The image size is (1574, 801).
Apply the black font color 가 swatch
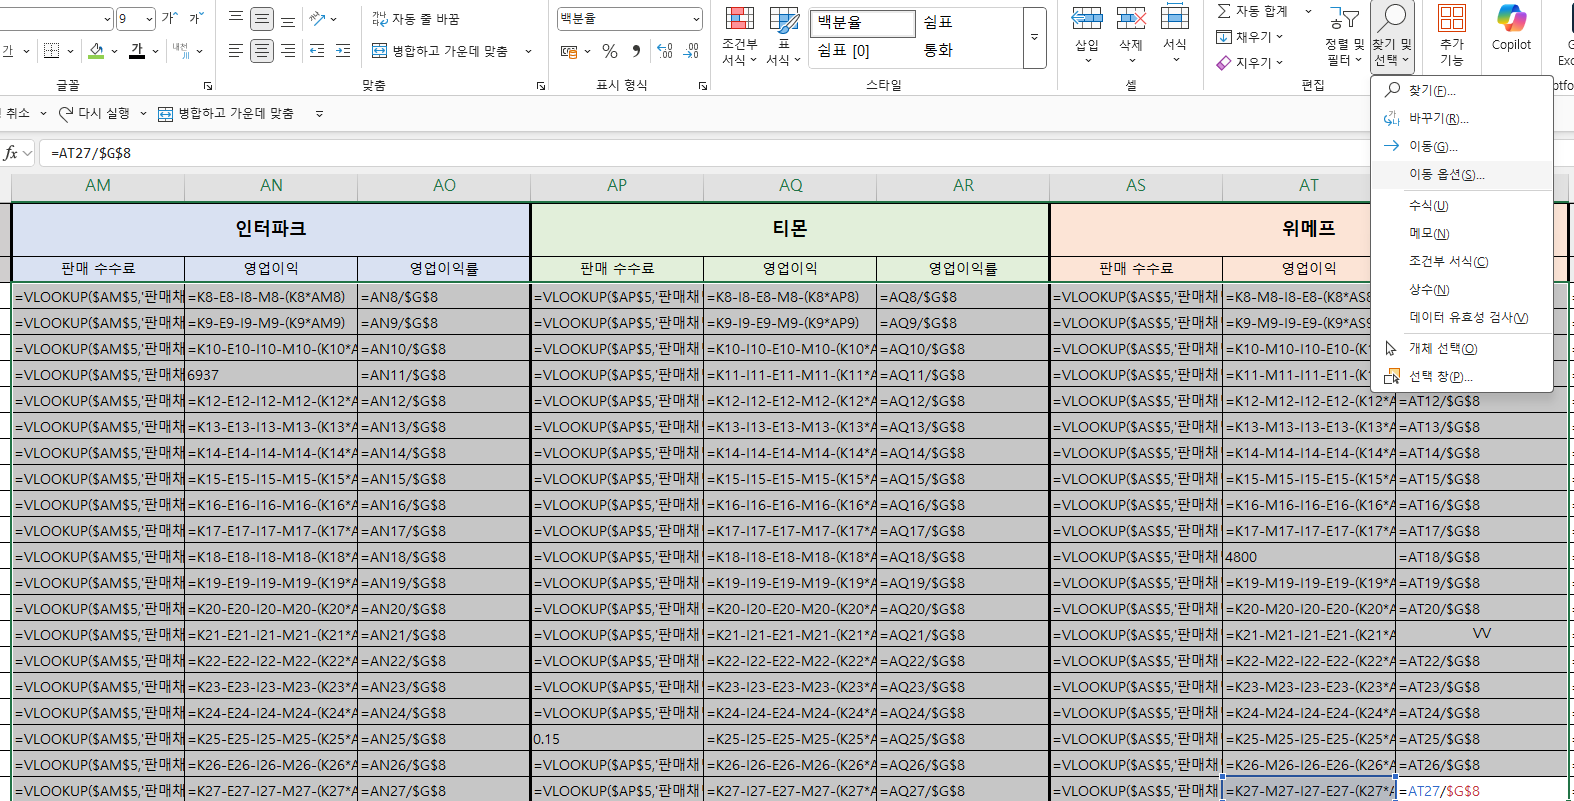pos(137,50)
